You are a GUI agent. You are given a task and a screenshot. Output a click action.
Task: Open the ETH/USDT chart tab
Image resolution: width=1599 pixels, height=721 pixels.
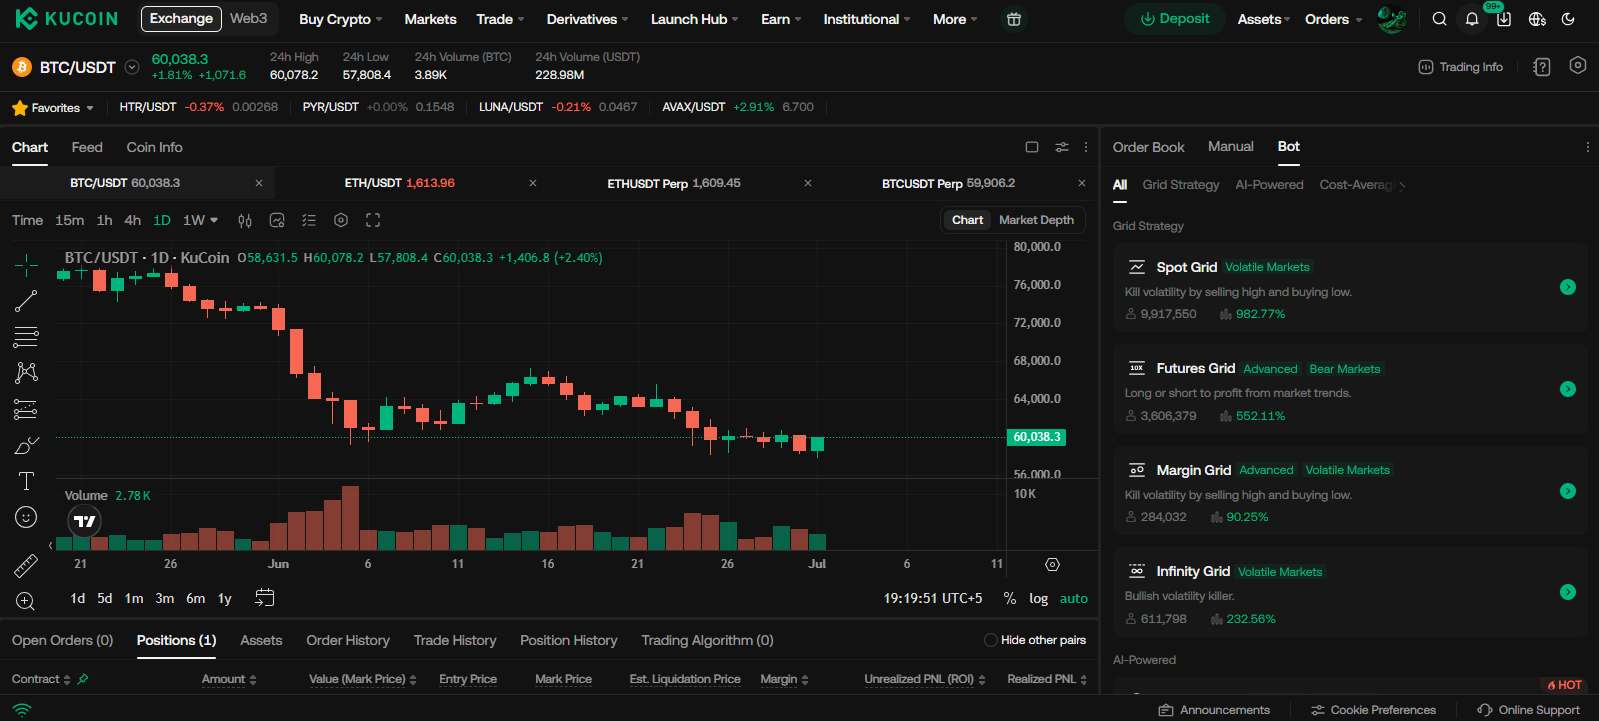(399, 183)
